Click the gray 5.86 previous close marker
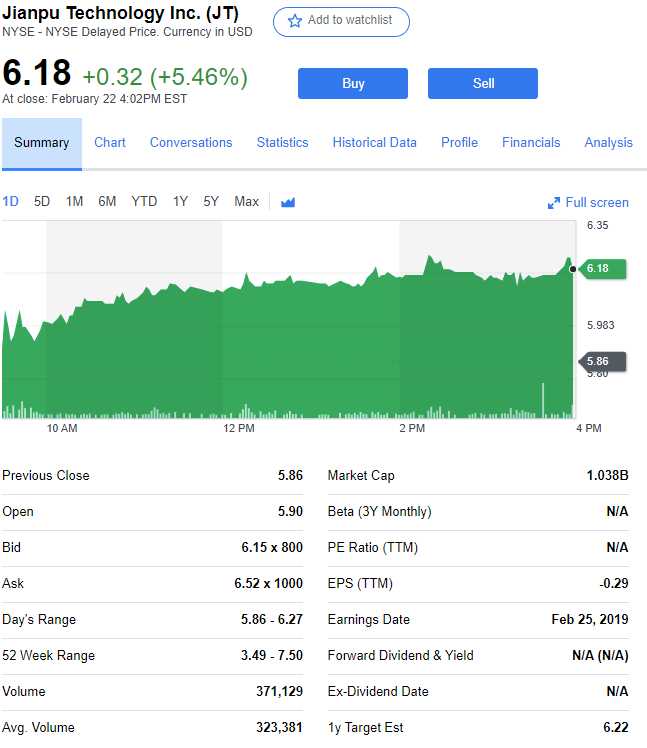This screenshot has width=647, height=748. pos(602,362)
